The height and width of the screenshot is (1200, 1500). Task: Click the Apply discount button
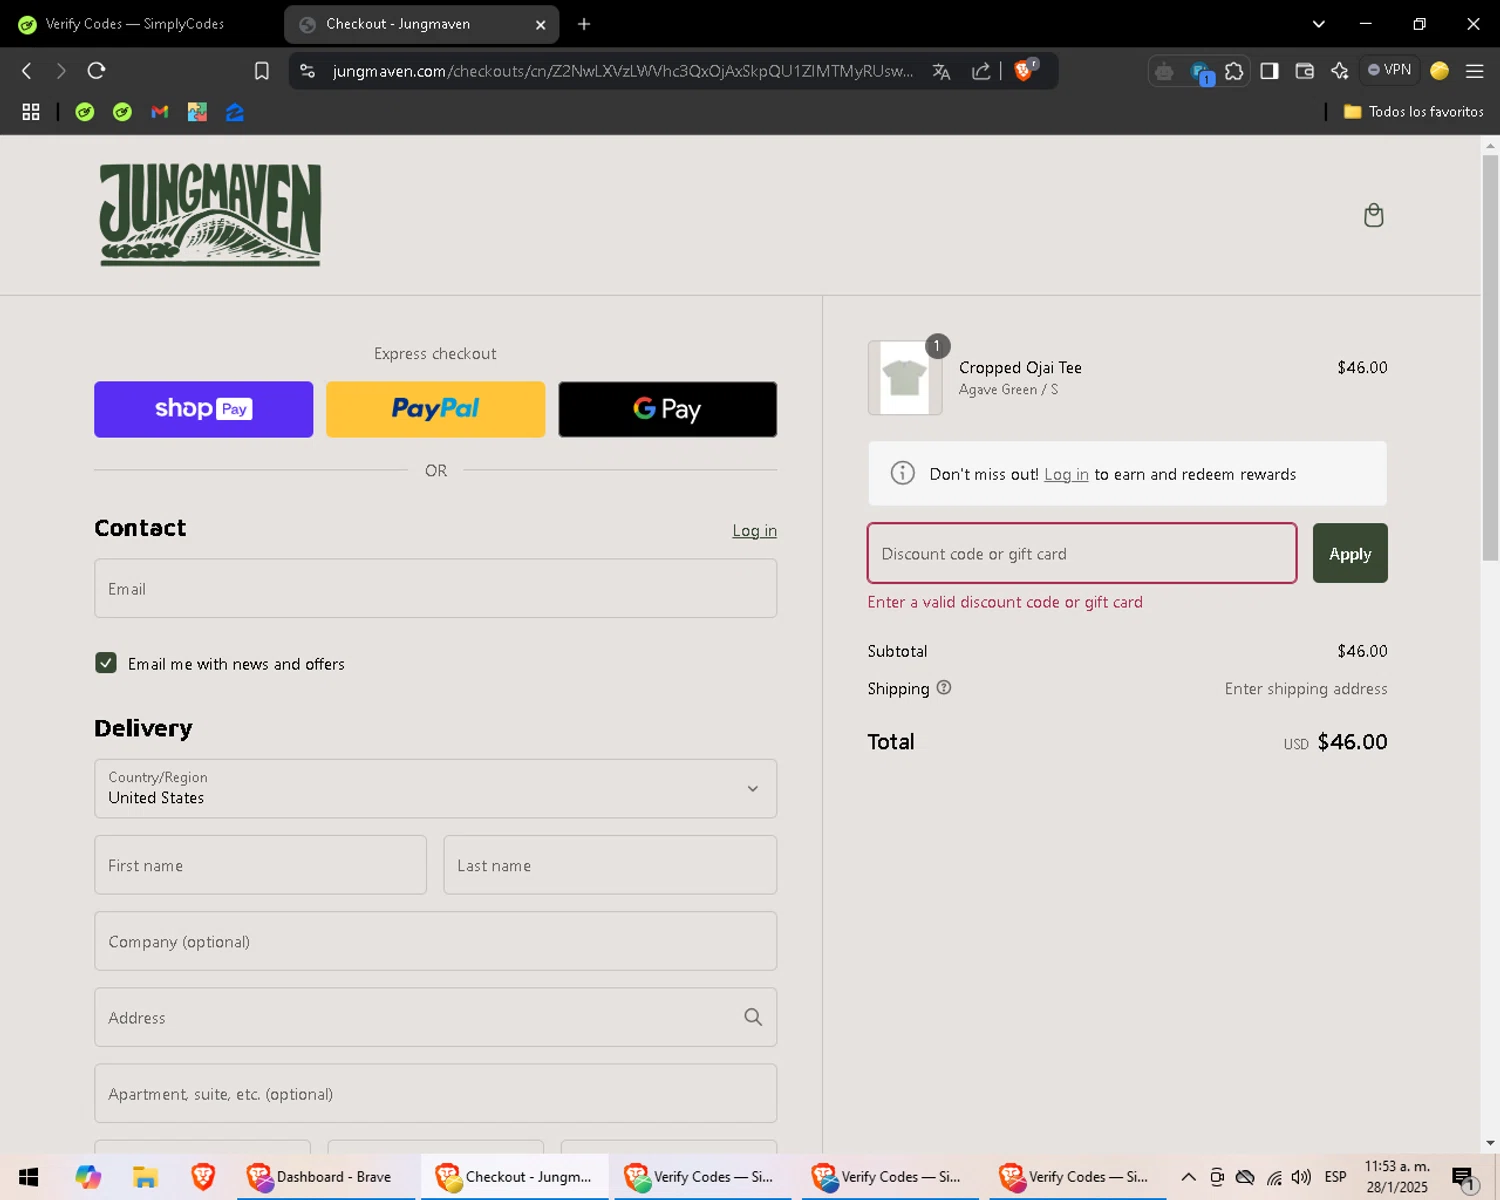[x=1350, y=553]
